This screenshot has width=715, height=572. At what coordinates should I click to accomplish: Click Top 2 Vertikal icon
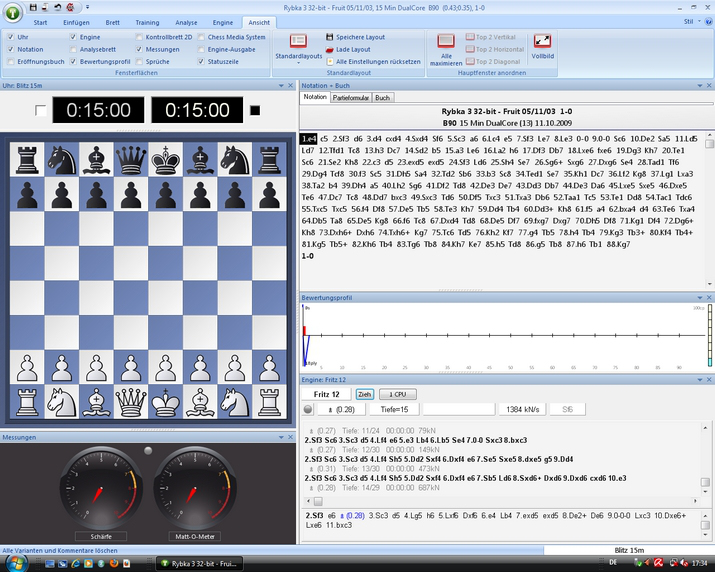[470, 37]
